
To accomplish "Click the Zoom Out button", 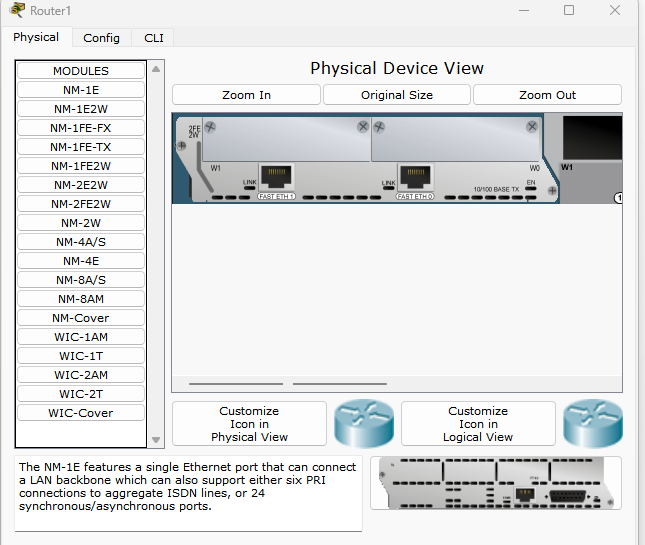I will [x=548, y=95].
